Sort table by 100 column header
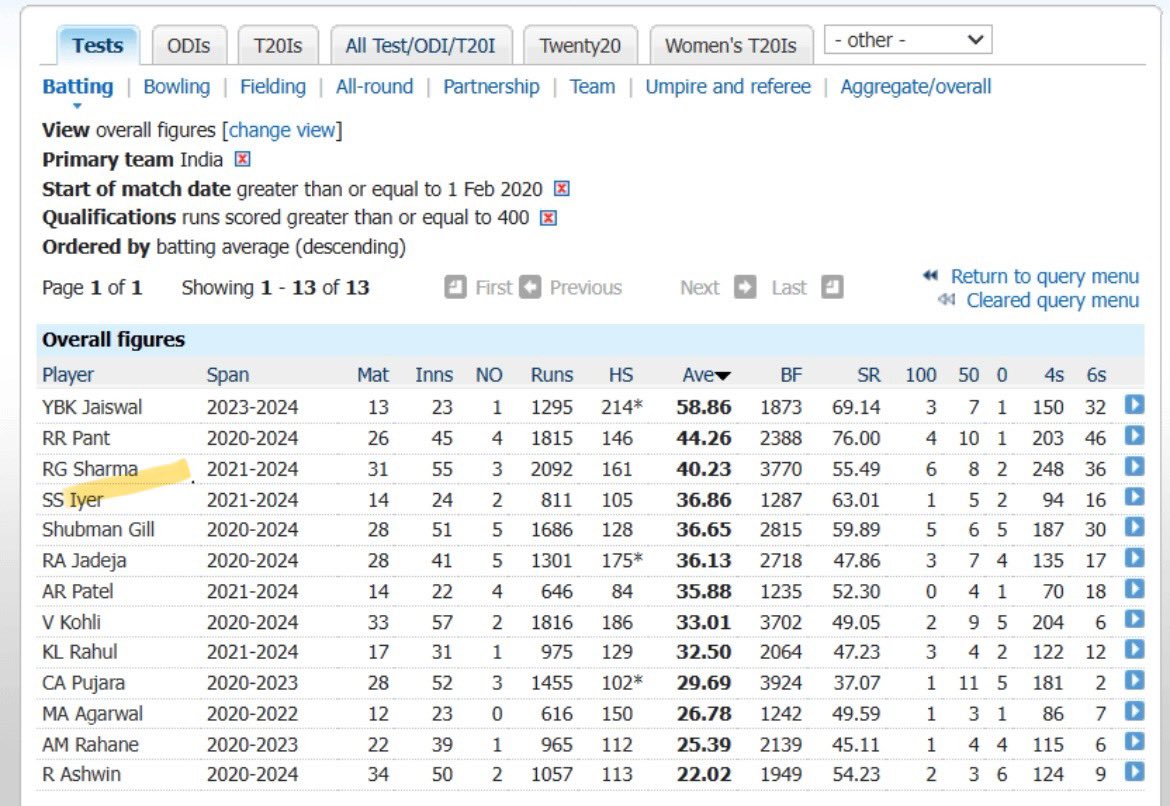This screenshot has height=806, width=1170. point(921,375)
